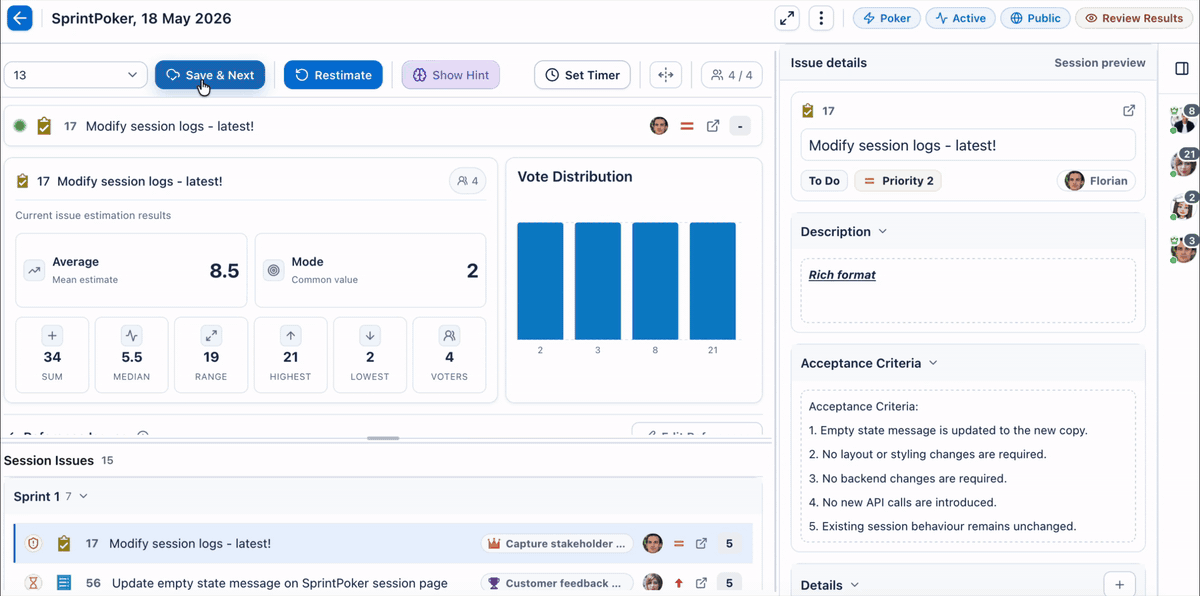The image size is (1200, 596).
Task: Click the Mode target icon
Action: (x=273, y=270)
